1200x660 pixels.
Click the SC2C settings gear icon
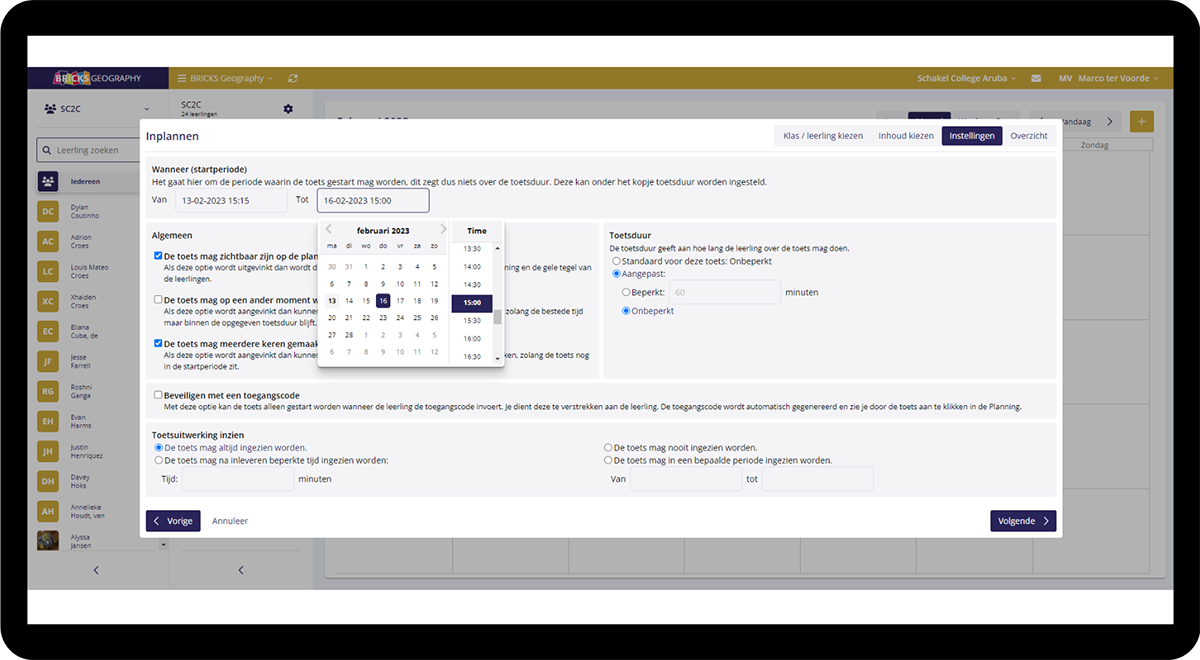pyautogui.click(x=288, y=109)
